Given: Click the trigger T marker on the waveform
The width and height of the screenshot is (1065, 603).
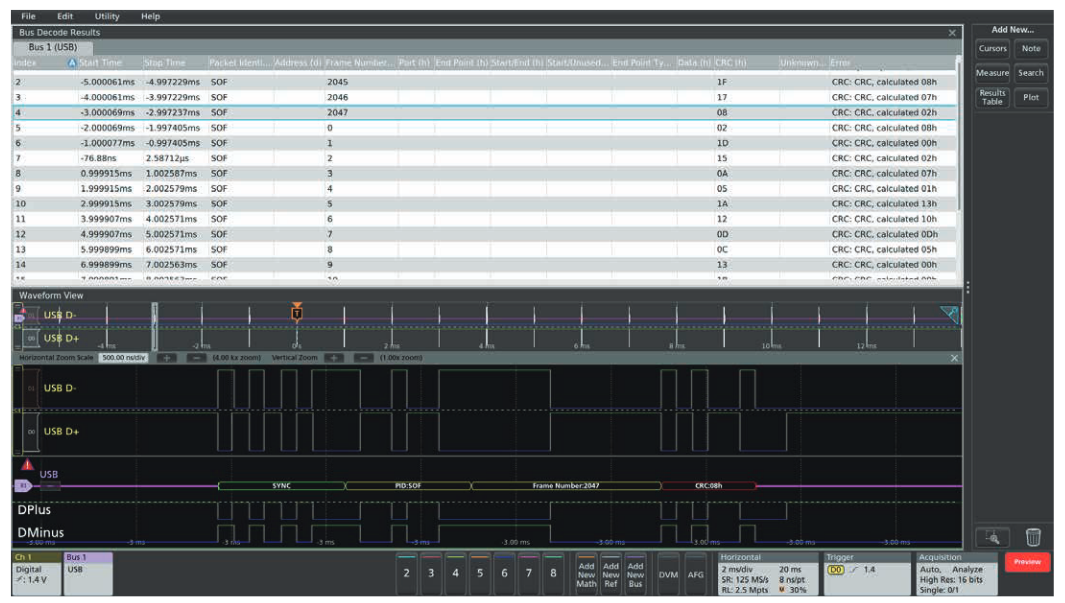Looking at the screenshot, I should point(296,314).
